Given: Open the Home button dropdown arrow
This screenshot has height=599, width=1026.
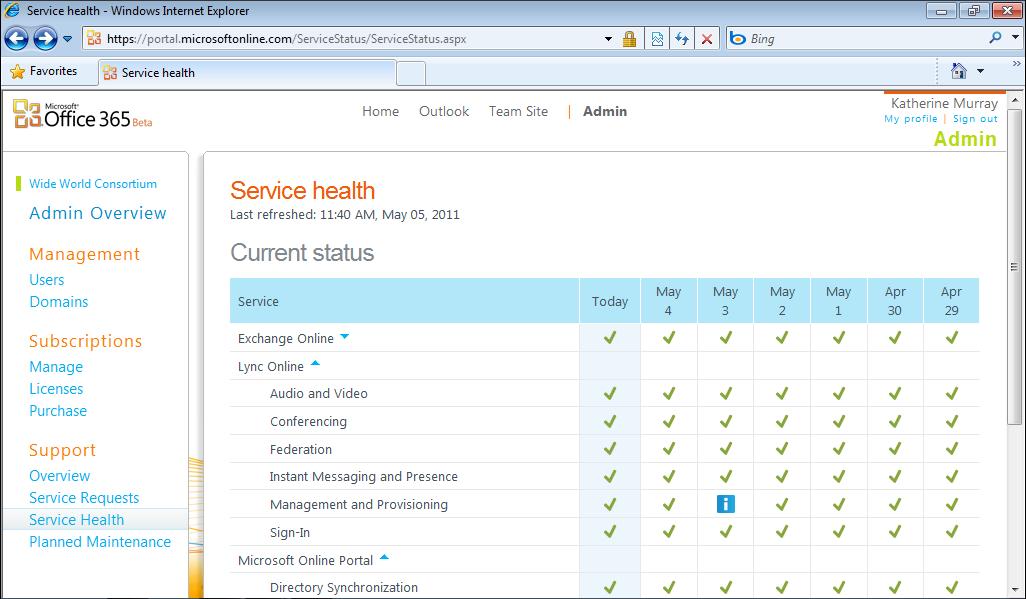Looking at the screenshot, I should [x=980, y=71].
